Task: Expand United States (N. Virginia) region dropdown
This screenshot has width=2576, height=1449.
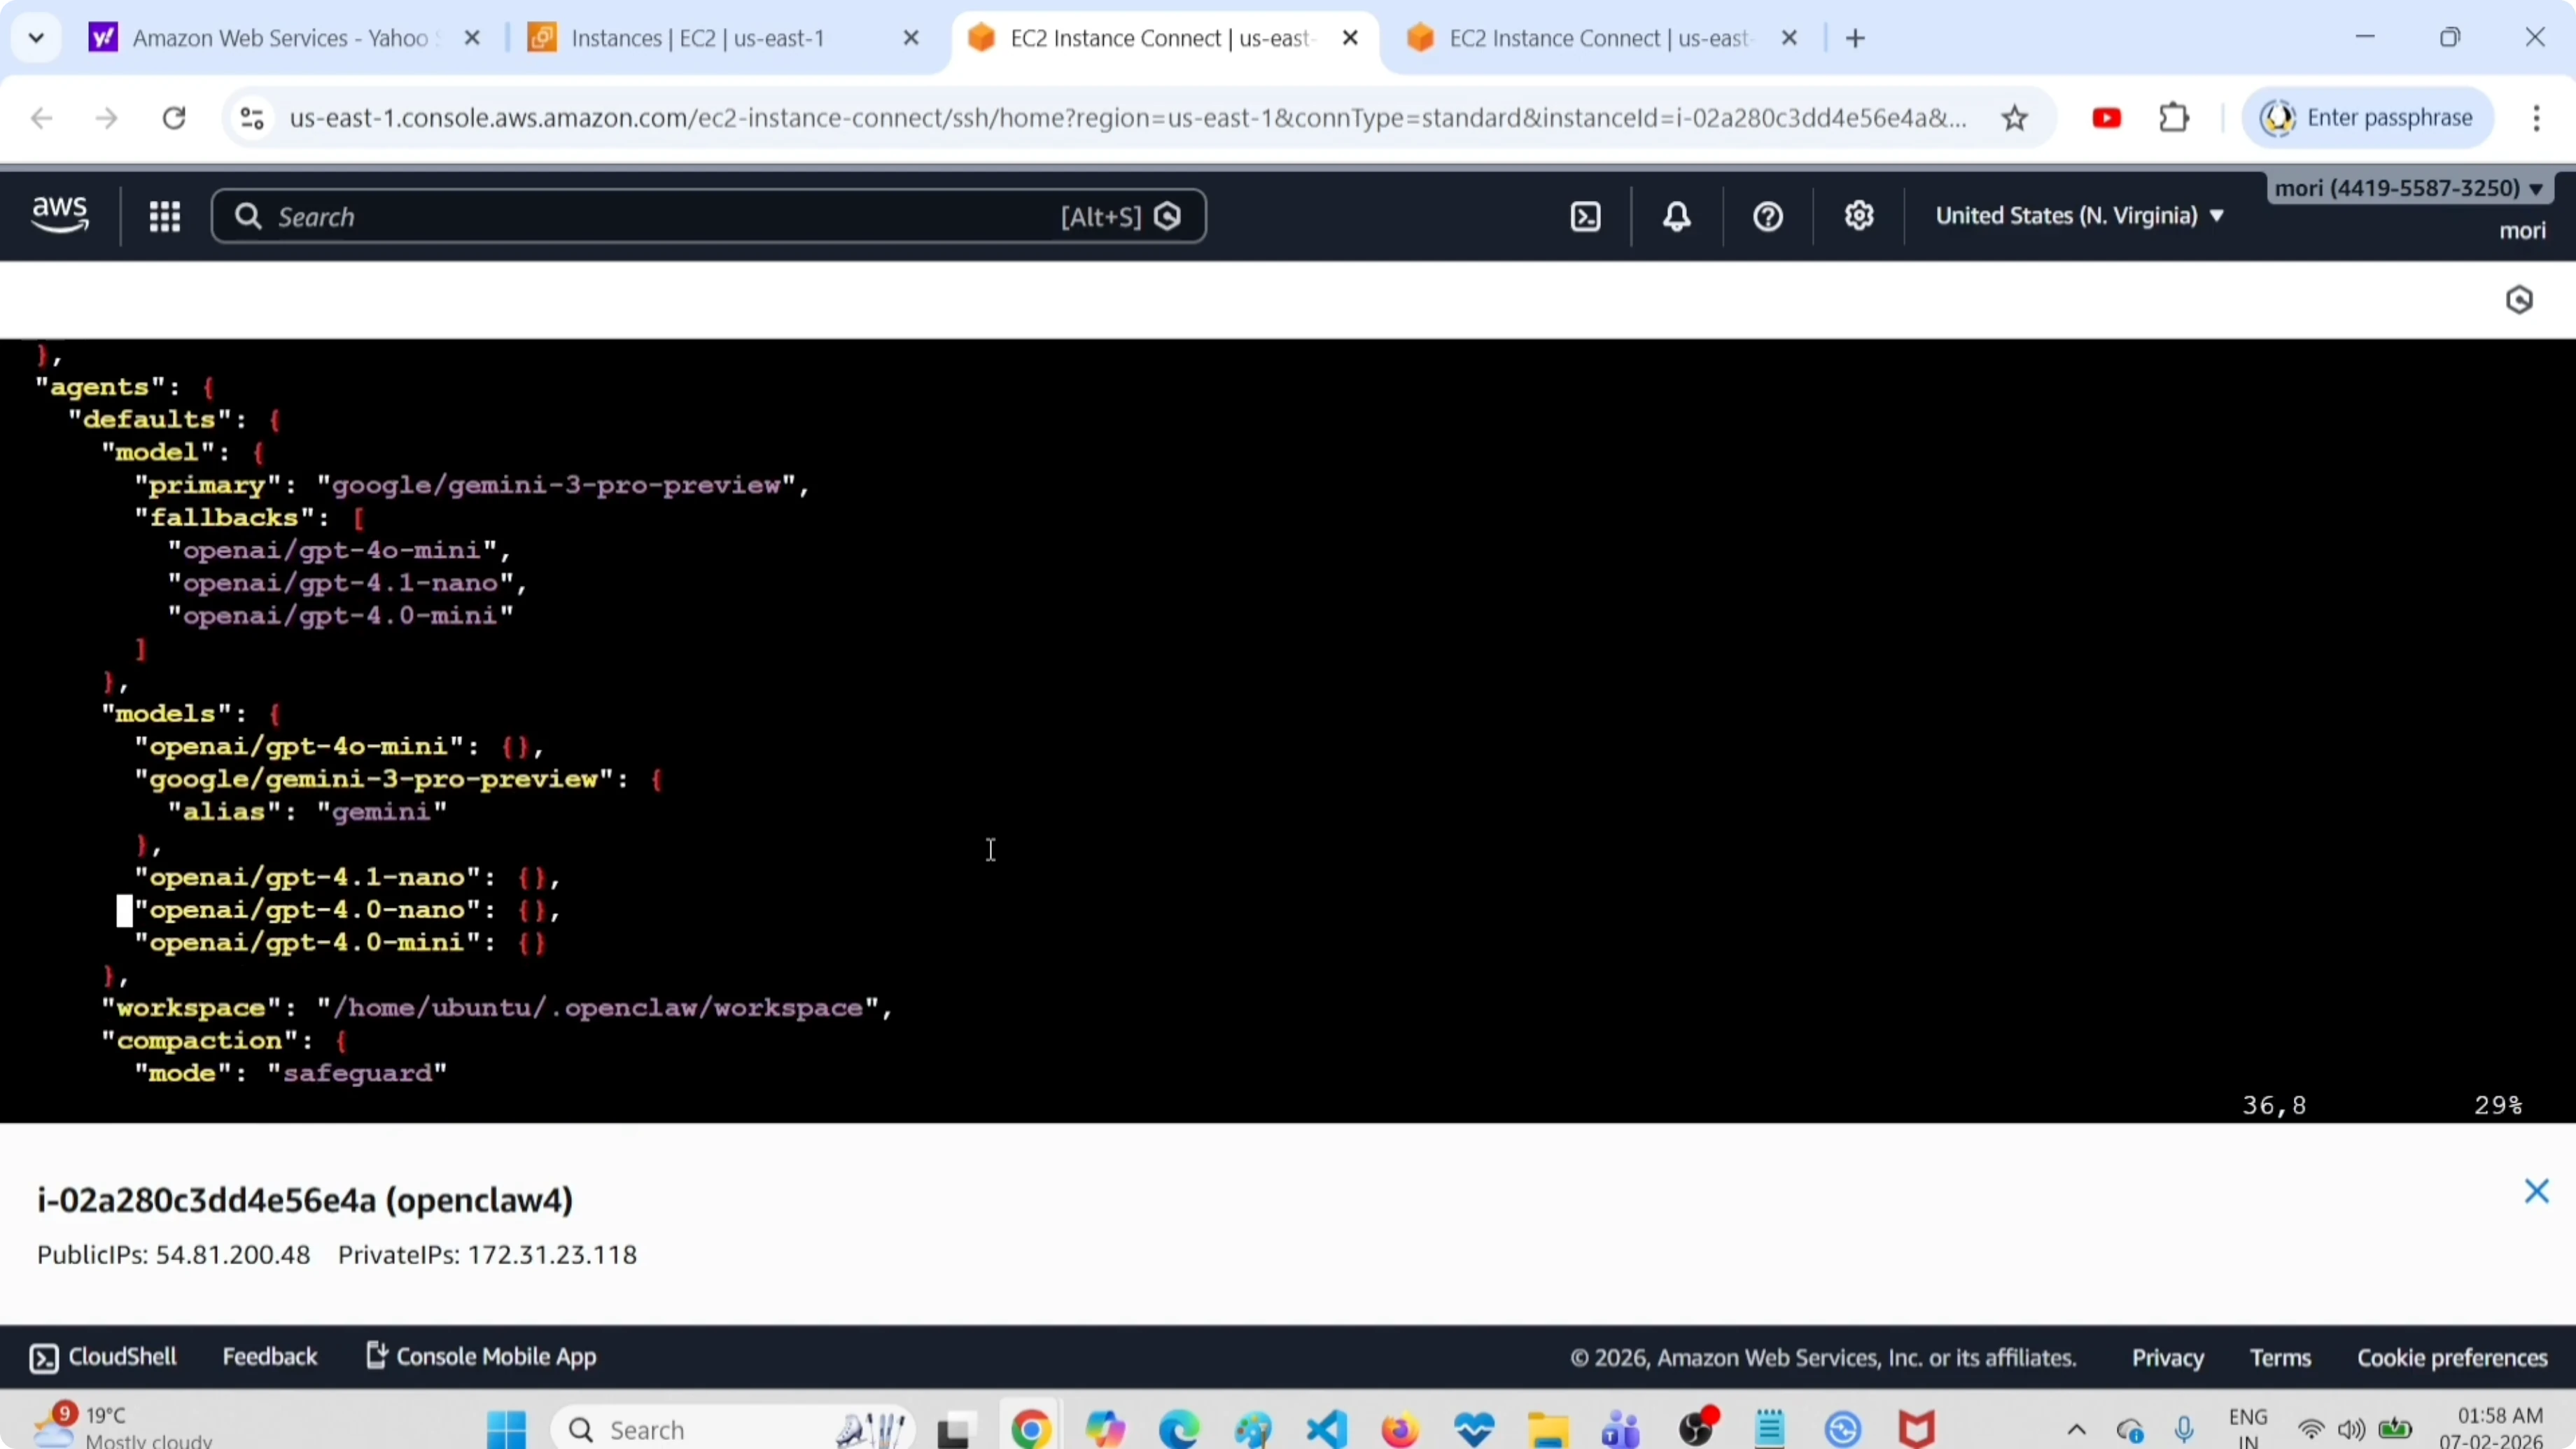Action: point(2080,216)
